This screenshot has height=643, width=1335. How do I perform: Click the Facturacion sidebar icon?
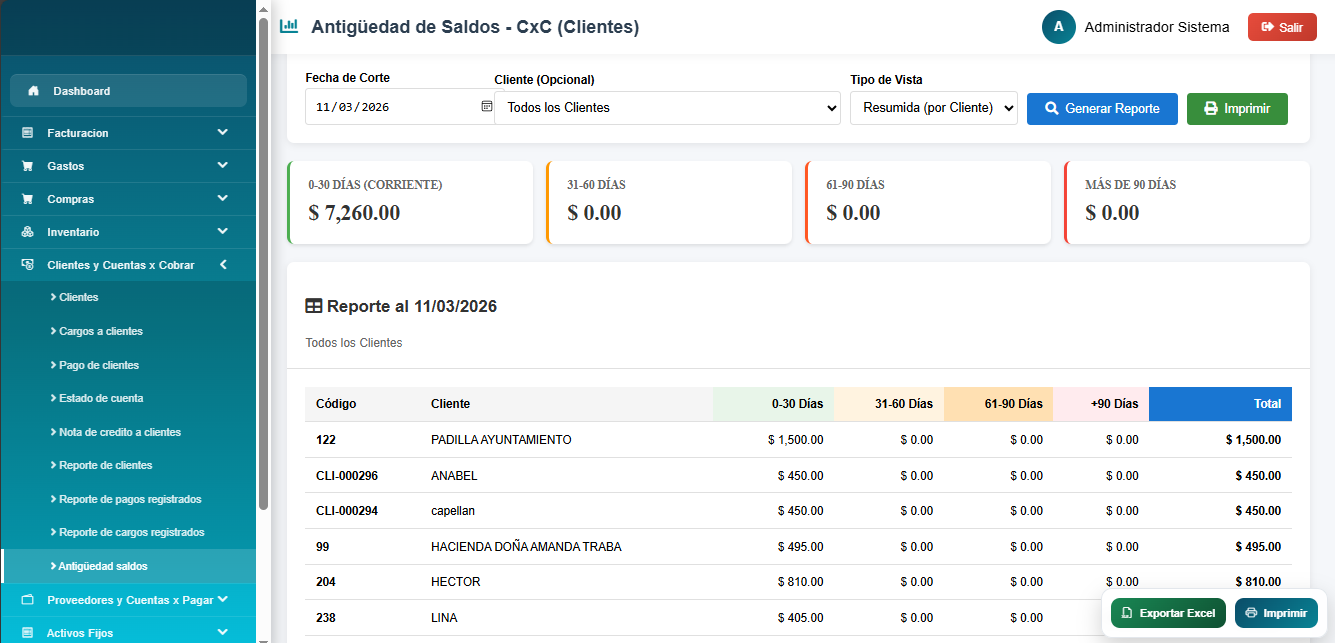[x=28, y=133]
